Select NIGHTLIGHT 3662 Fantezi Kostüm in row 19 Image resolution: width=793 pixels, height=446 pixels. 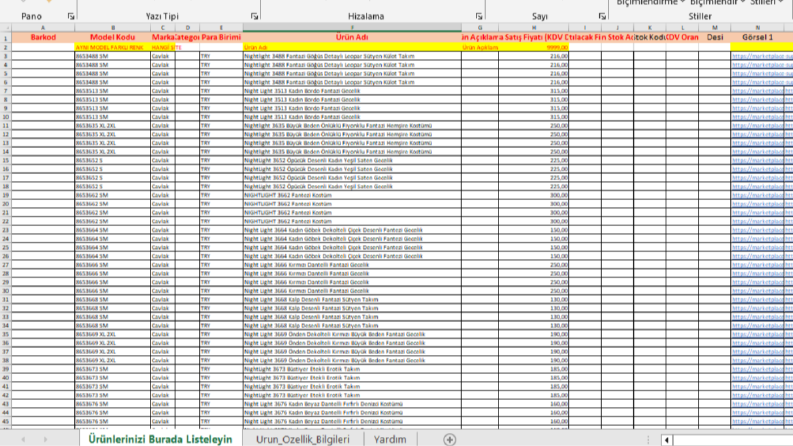pyautogui.click(x=352, y=195)
